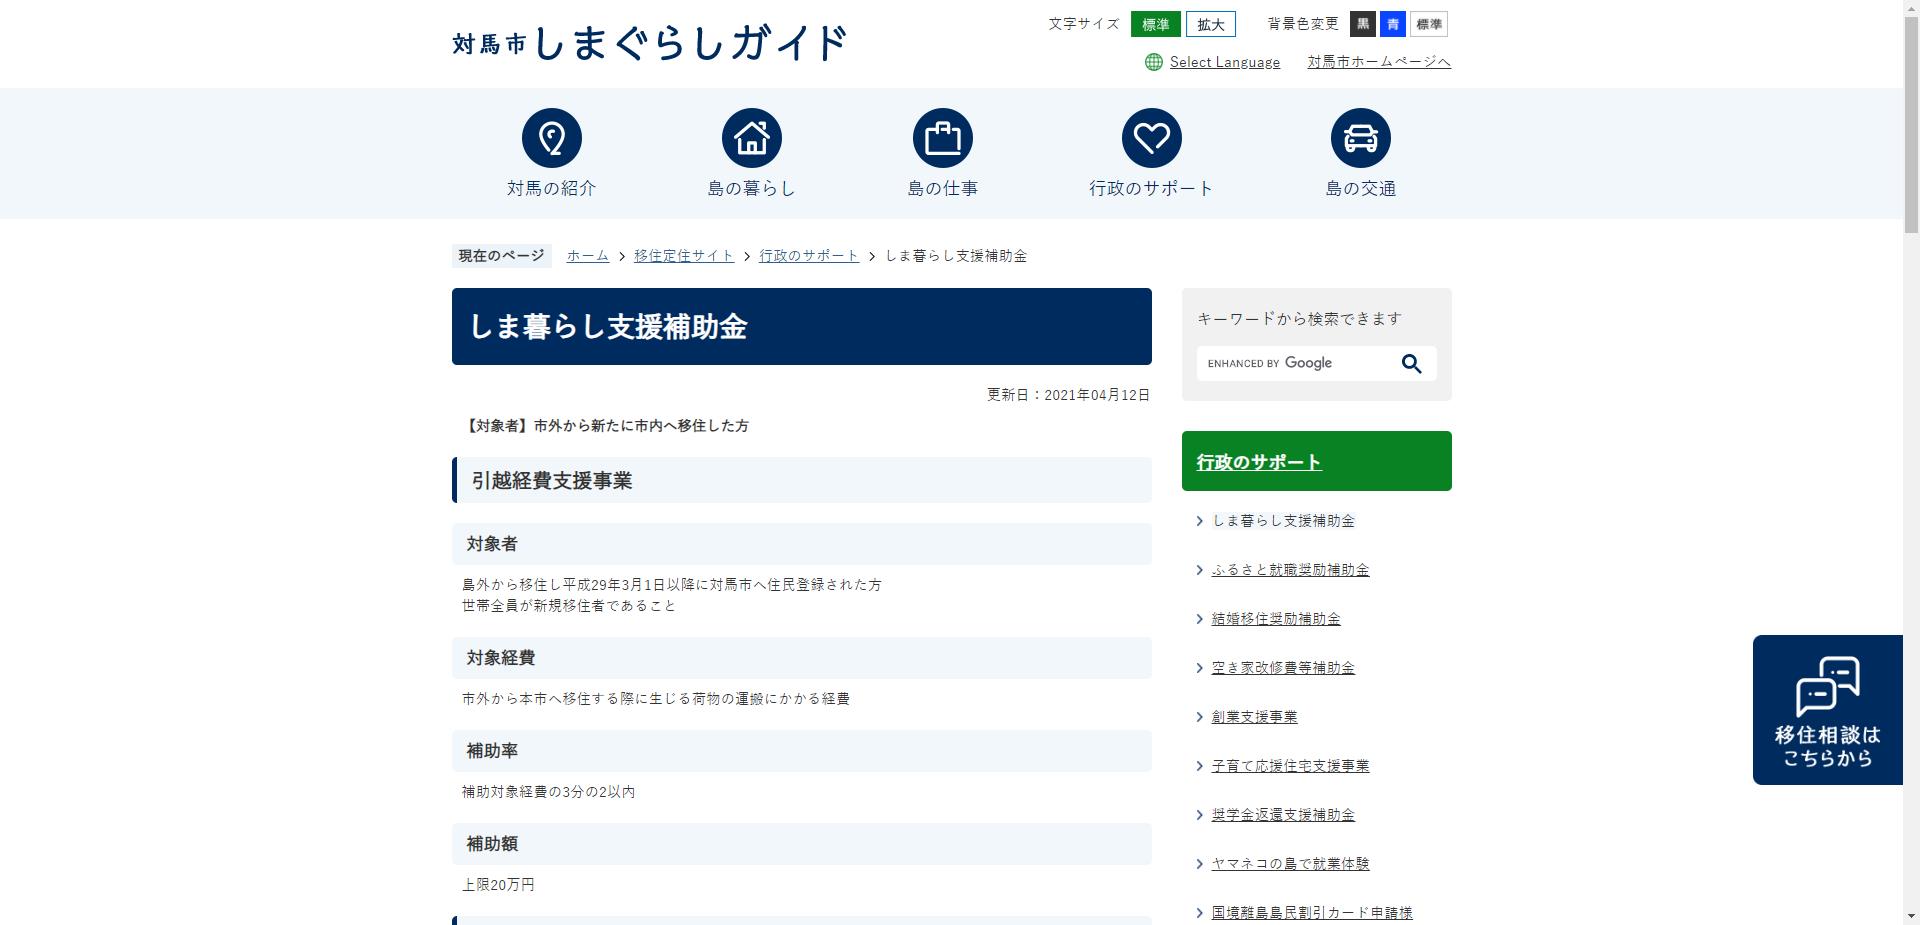Open 移住定住サイト from breadcrumb trail

(684, 255)
